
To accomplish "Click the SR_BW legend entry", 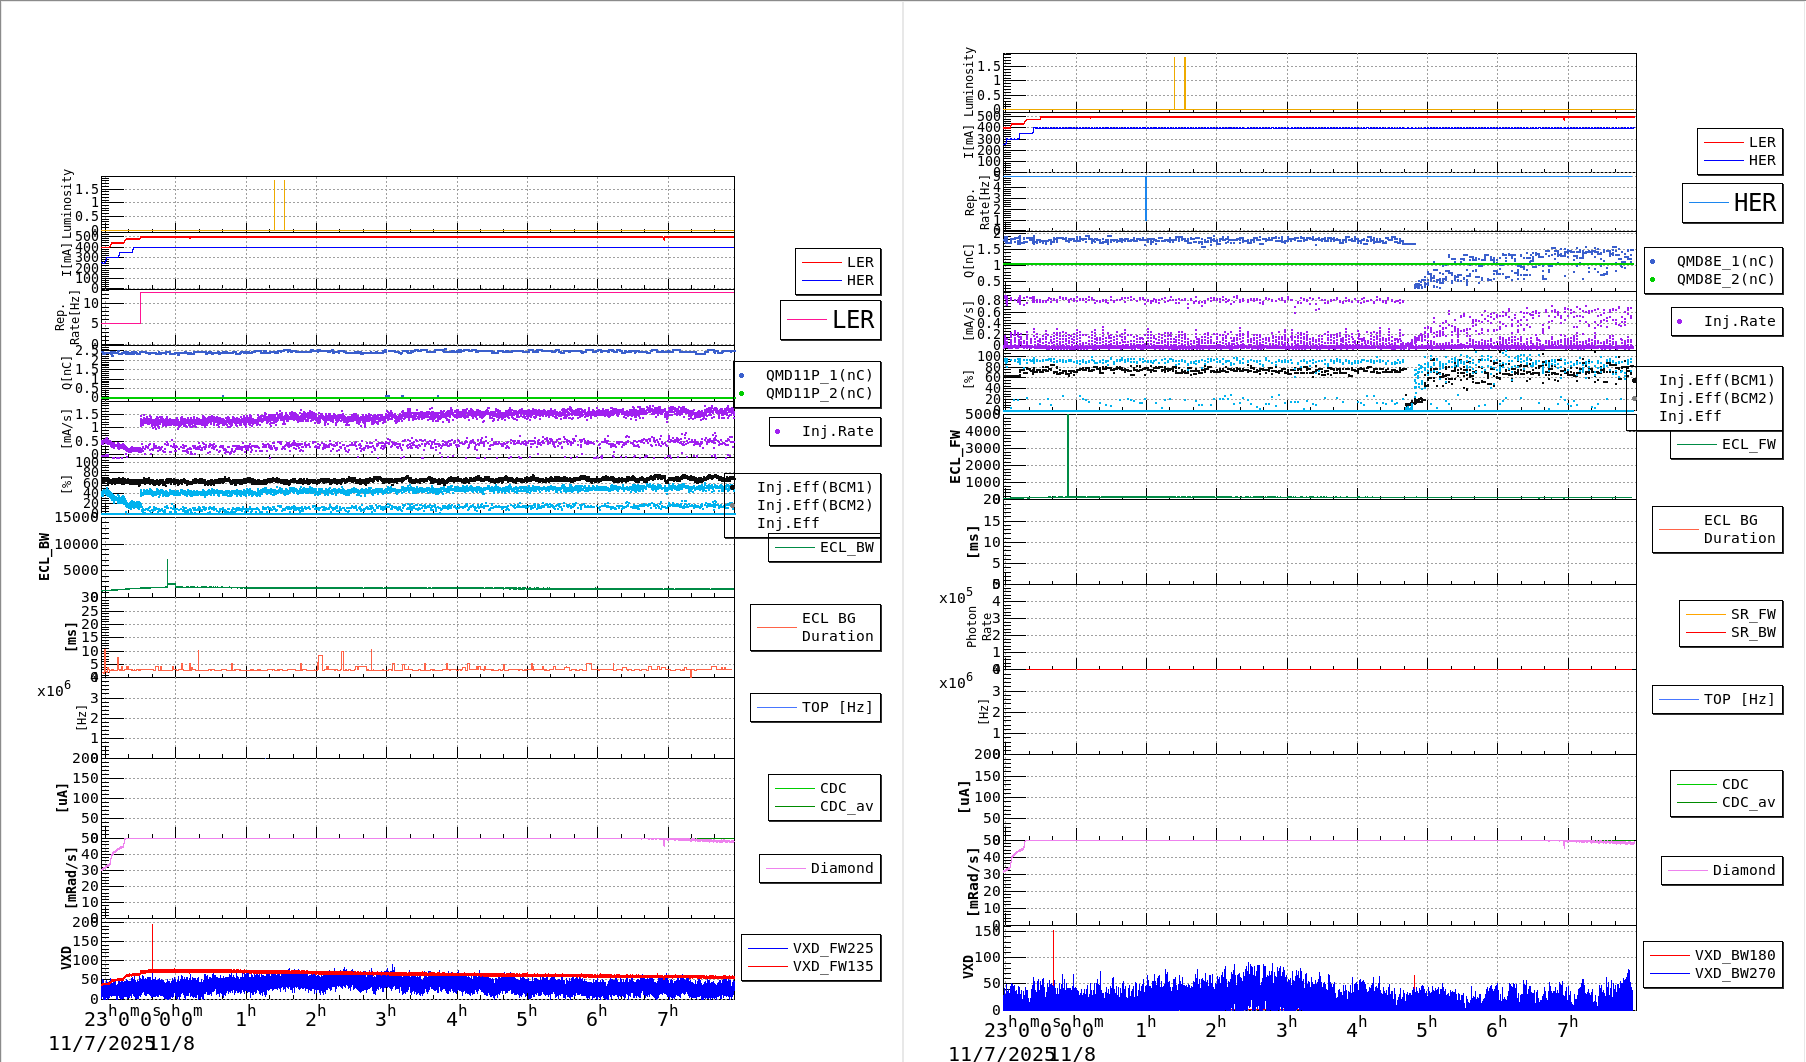I will [1752, 633].
